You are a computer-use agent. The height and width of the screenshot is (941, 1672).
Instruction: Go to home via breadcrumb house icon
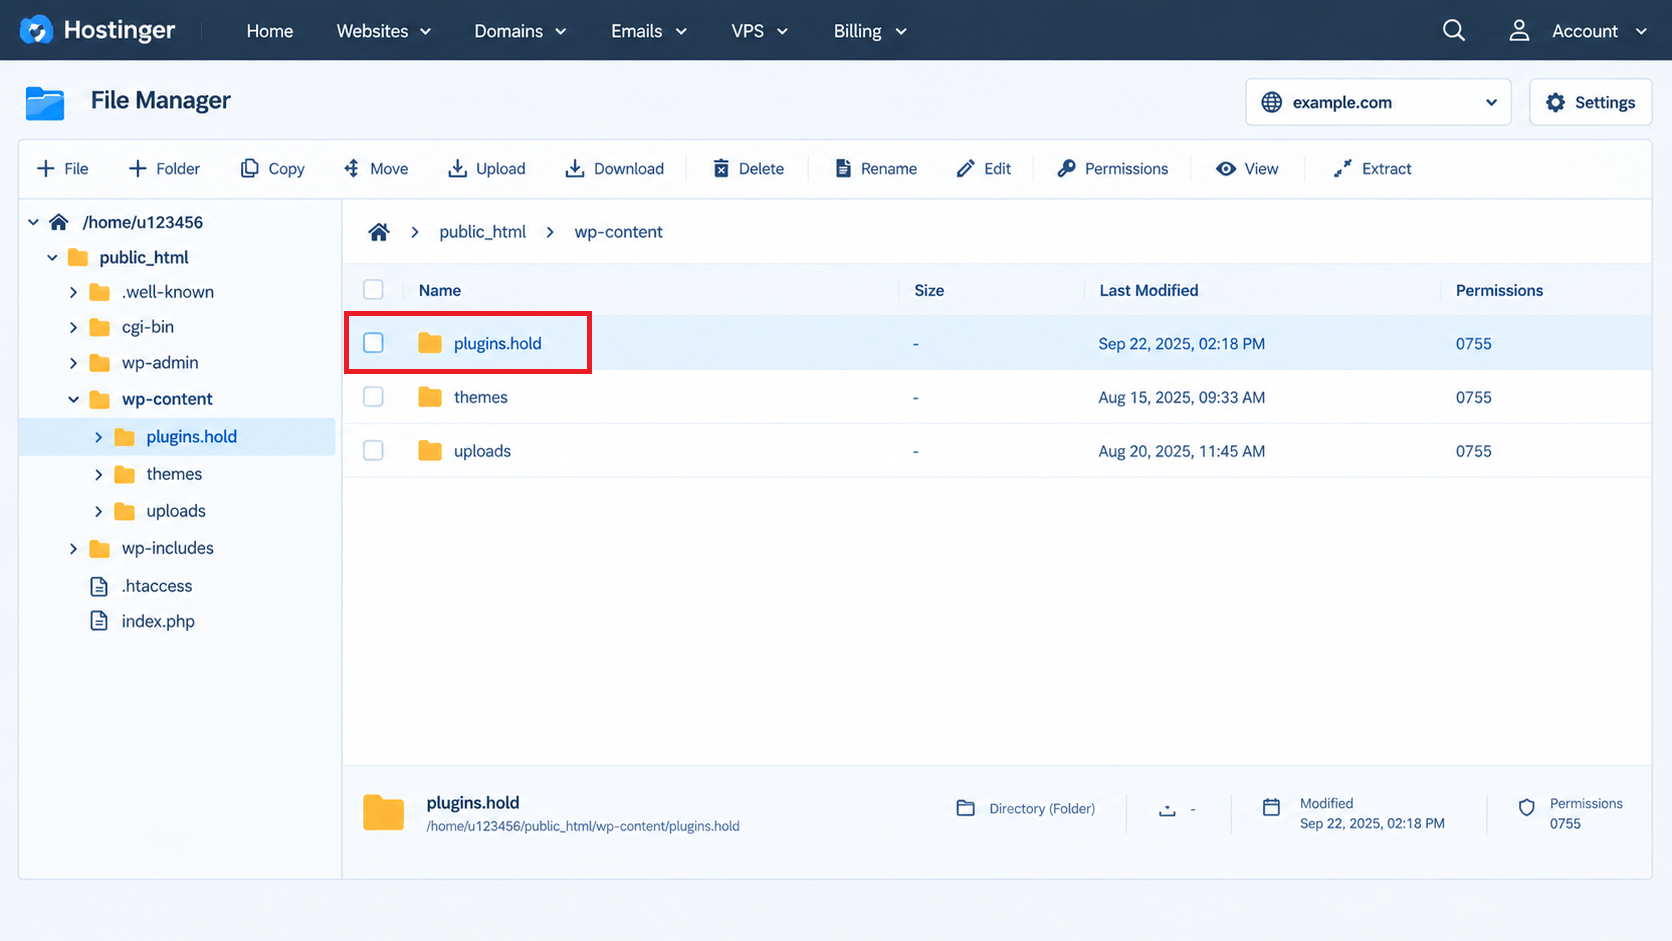[379, 232]
